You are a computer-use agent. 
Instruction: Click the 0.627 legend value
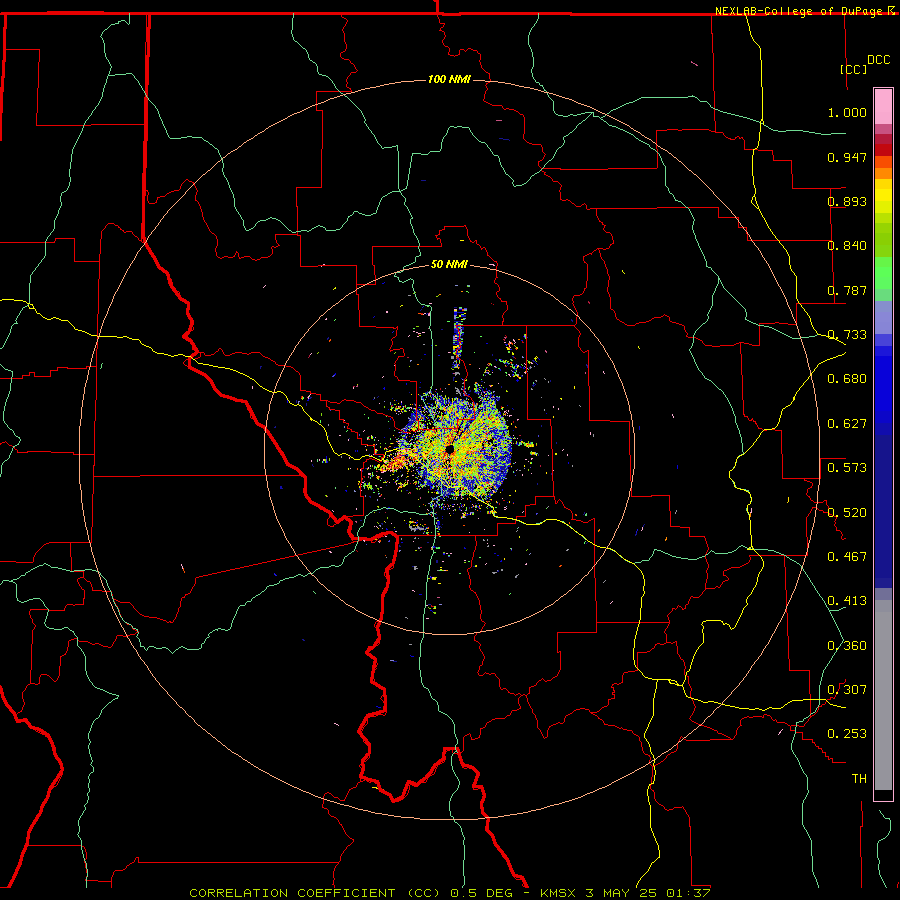pyautogui.click(x=847, y=424)
